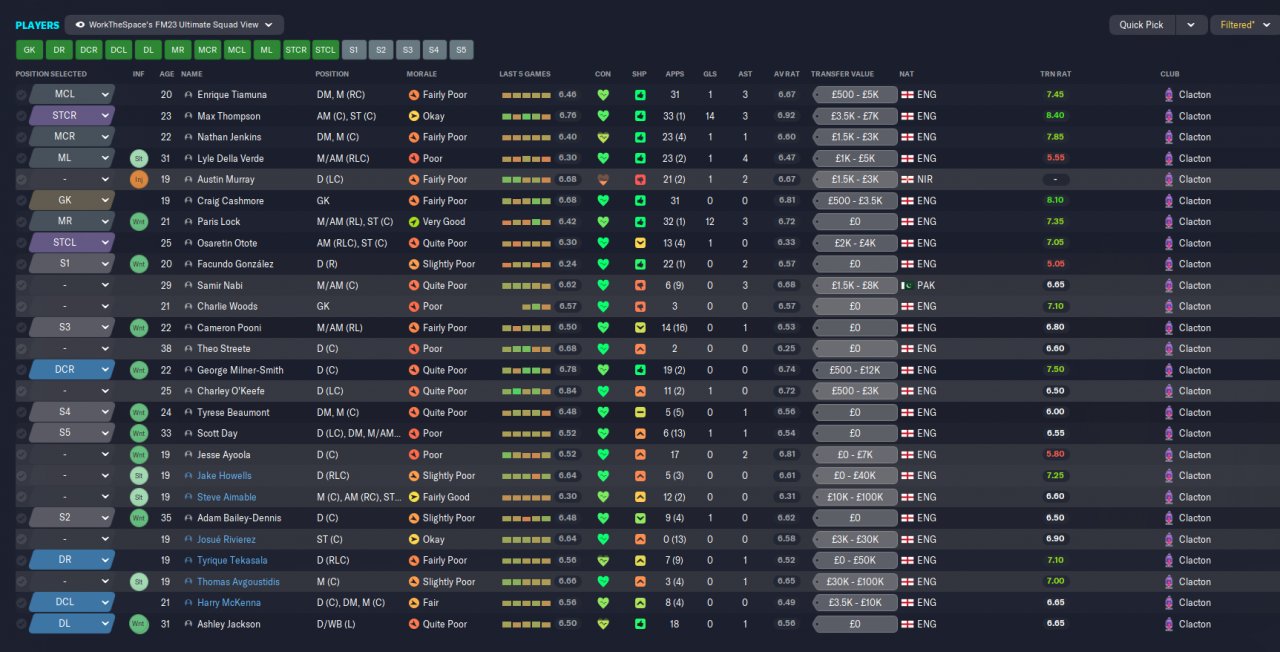Toggle selection checkbox for Max Thompson
Viewport: 1280px width, 652px height.
tap(21, 116)
